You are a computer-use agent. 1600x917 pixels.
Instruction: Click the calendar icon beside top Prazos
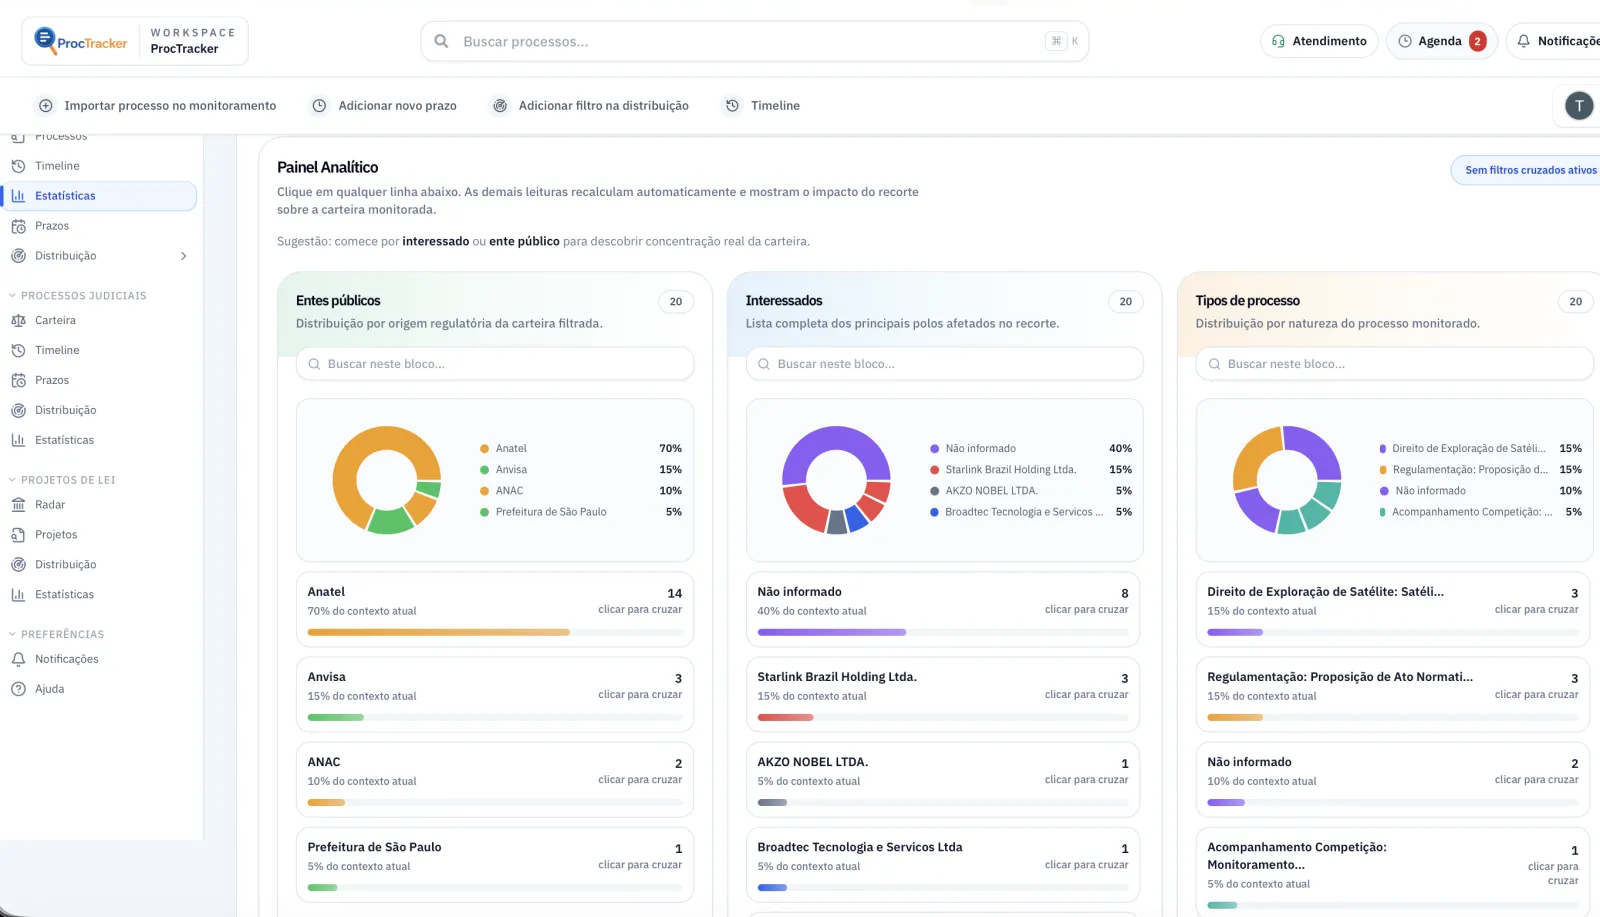(18, 226)
